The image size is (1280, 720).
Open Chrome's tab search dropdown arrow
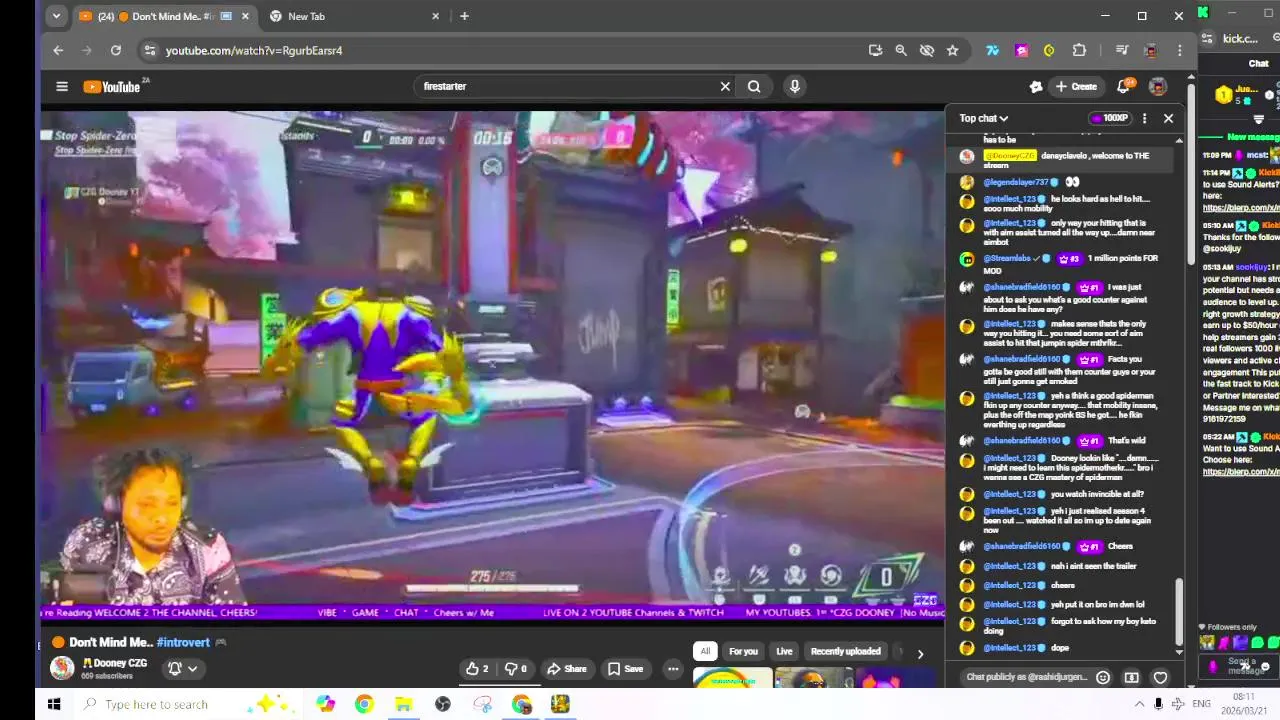pos(56,16)
